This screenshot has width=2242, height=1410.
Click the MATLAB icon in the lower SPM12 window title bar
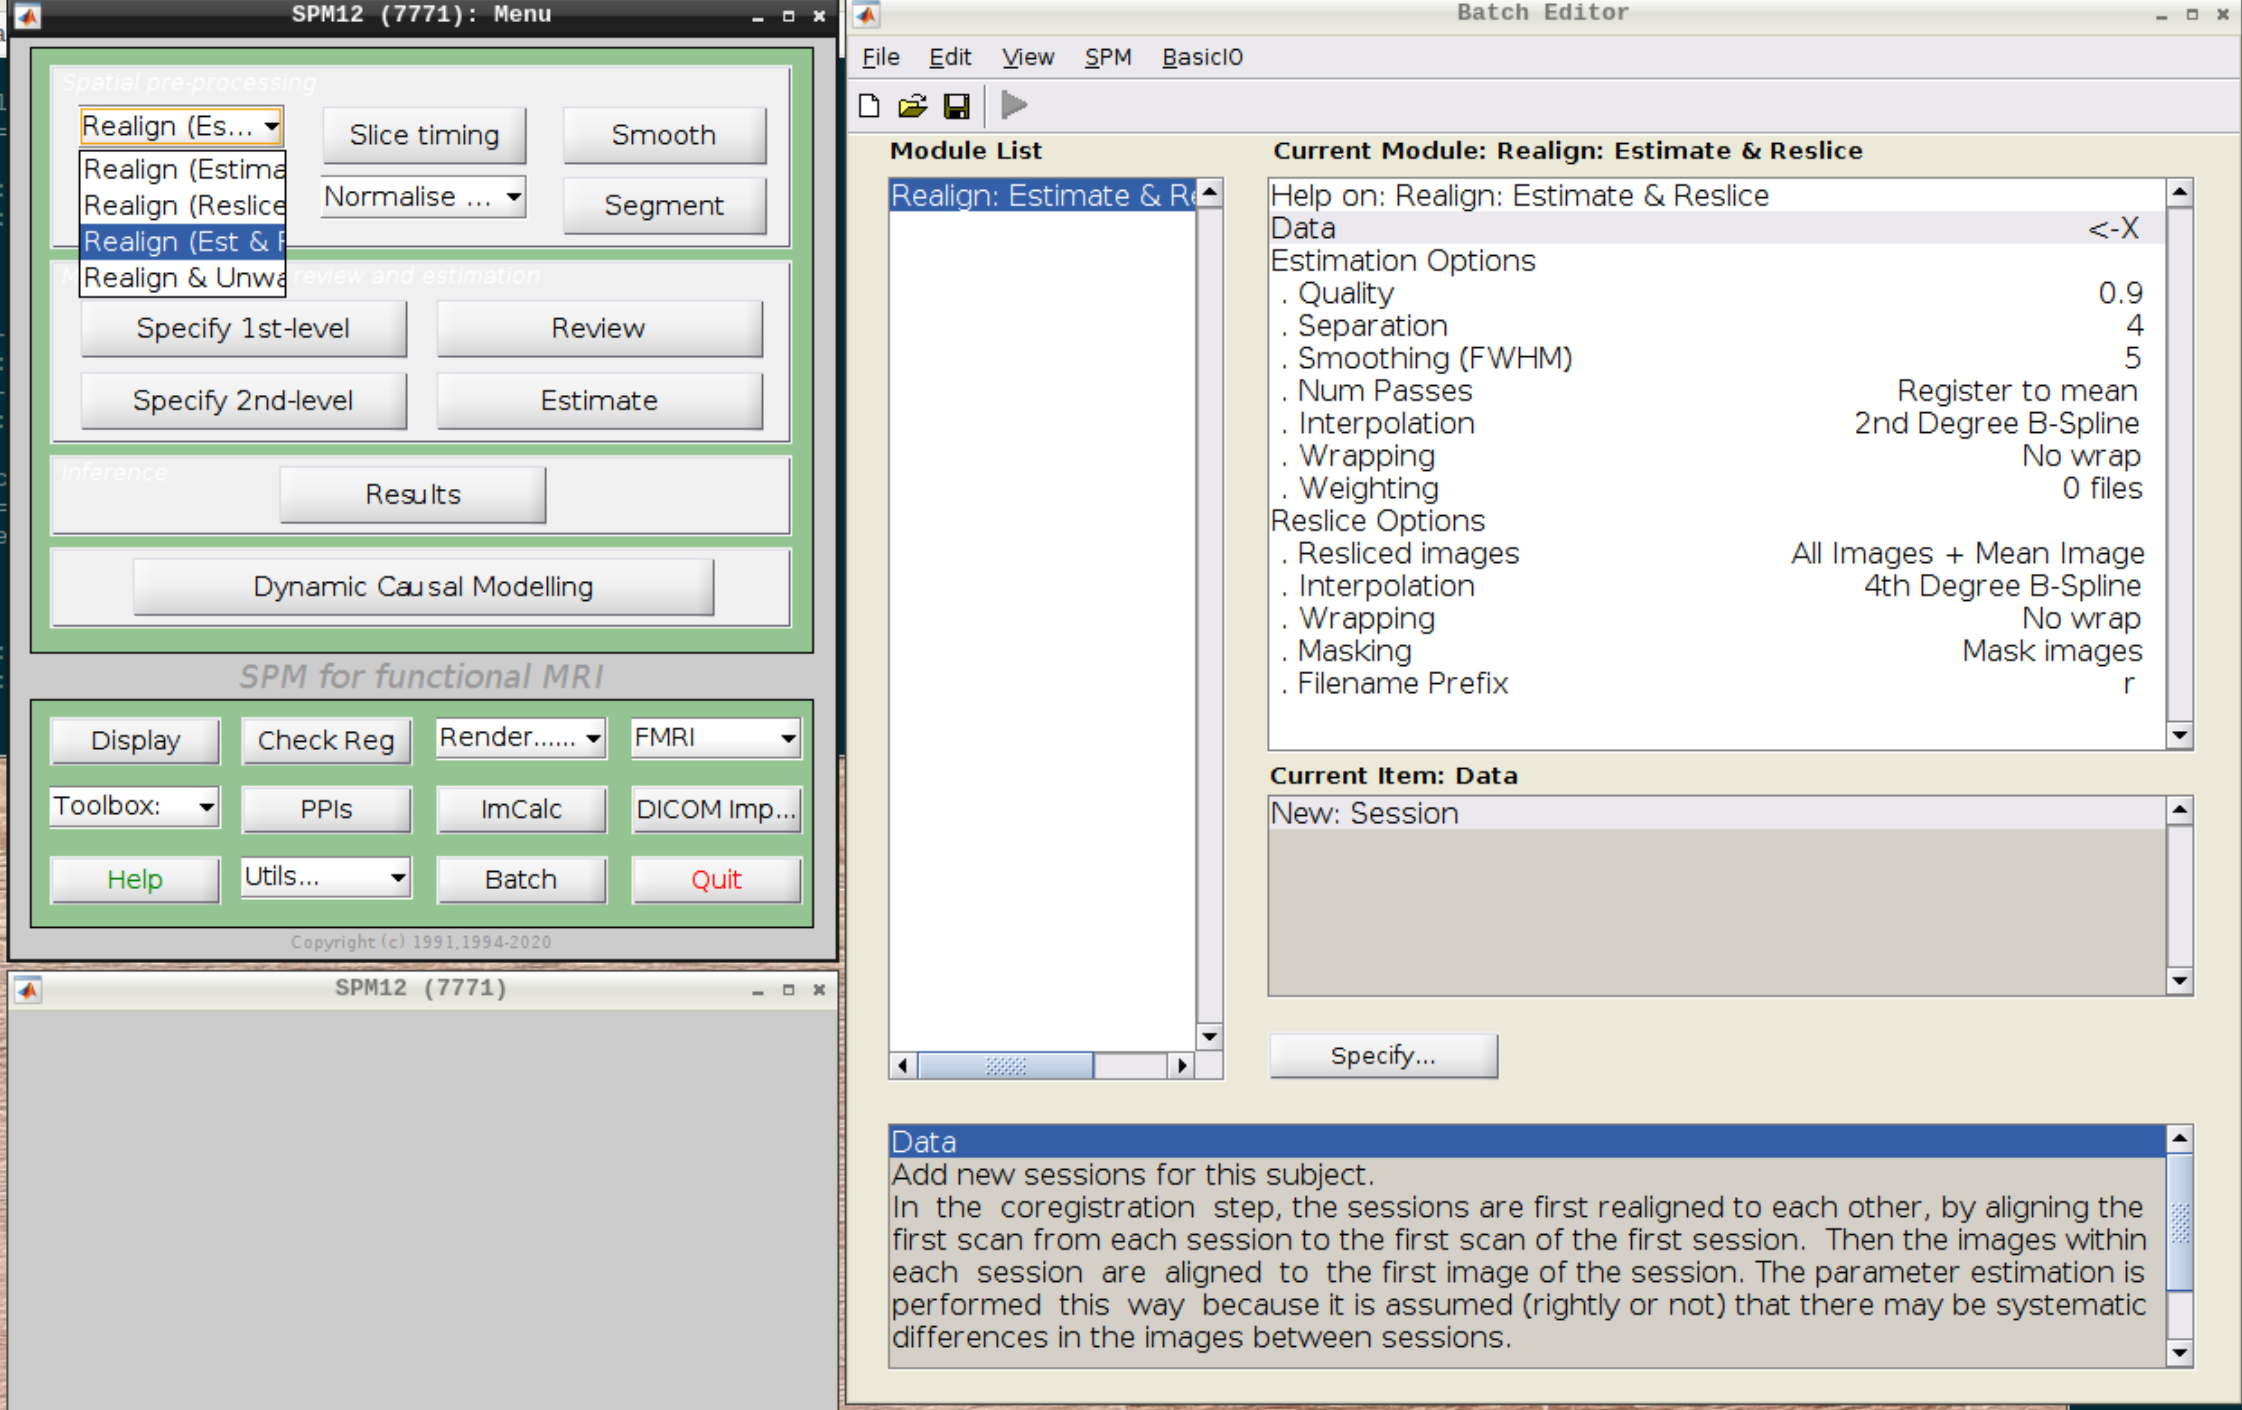[27, 989]
